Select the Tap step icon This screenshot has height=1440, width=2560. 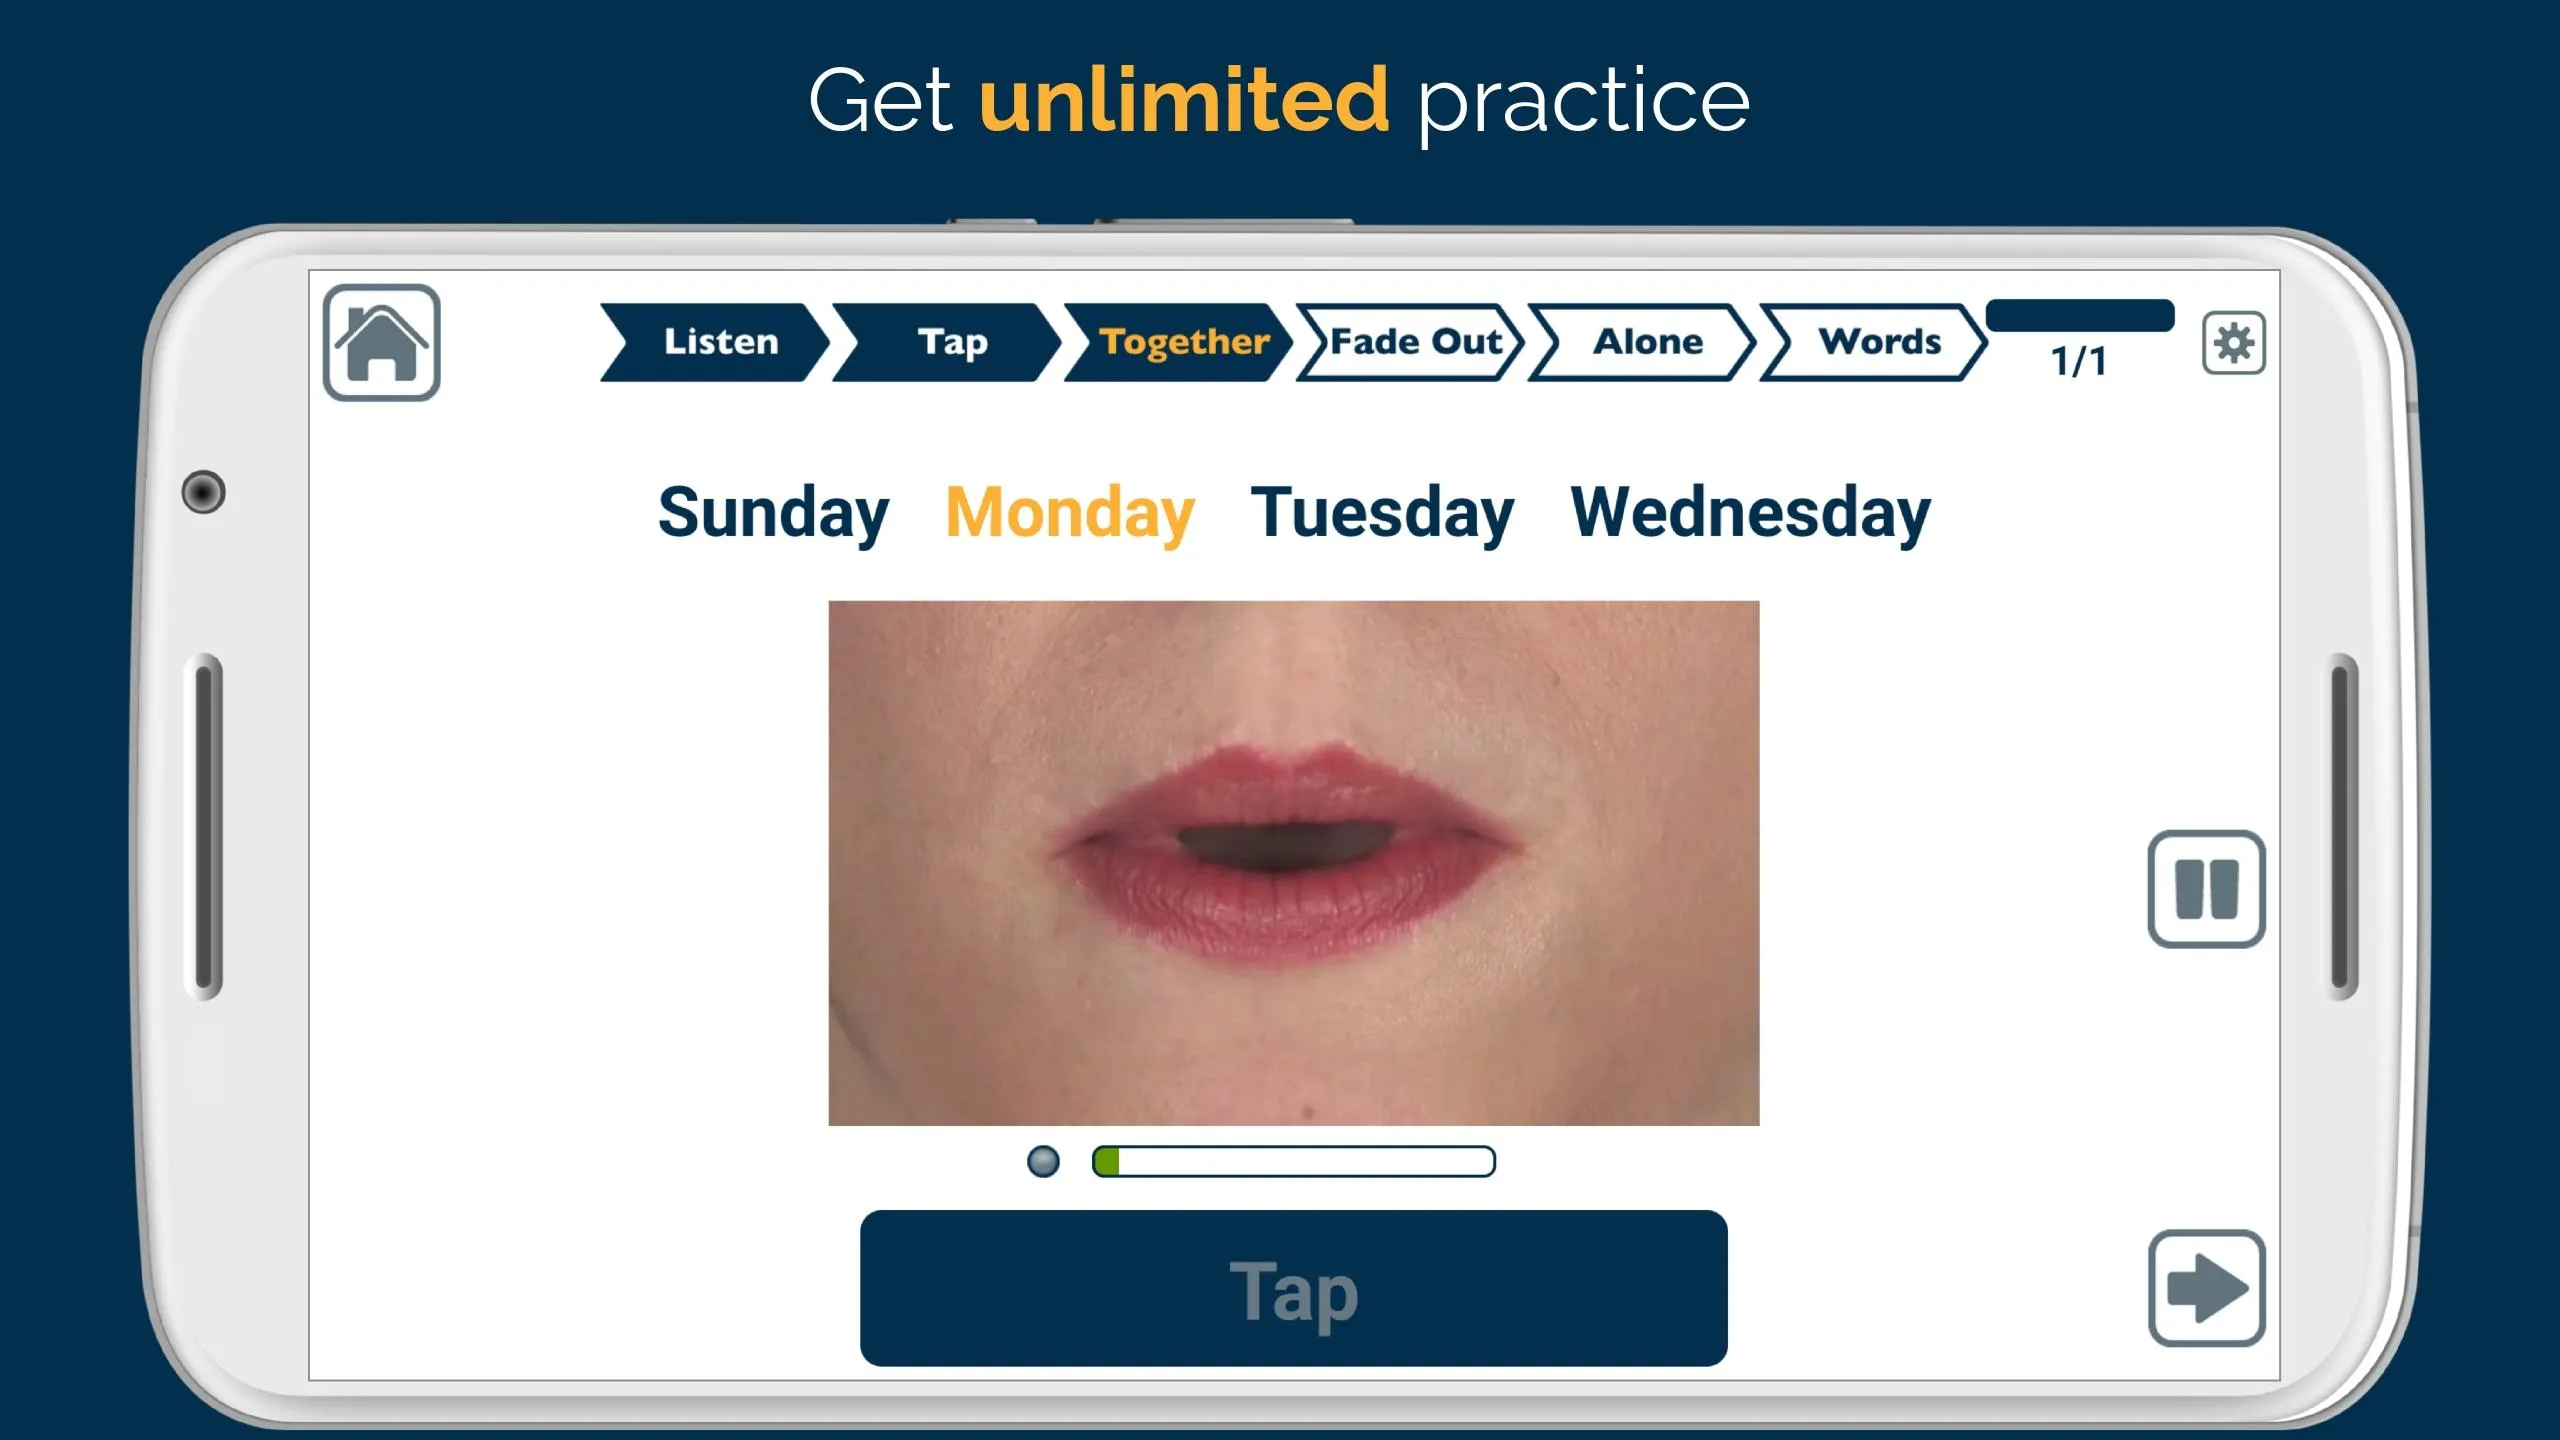pos(949,339)
